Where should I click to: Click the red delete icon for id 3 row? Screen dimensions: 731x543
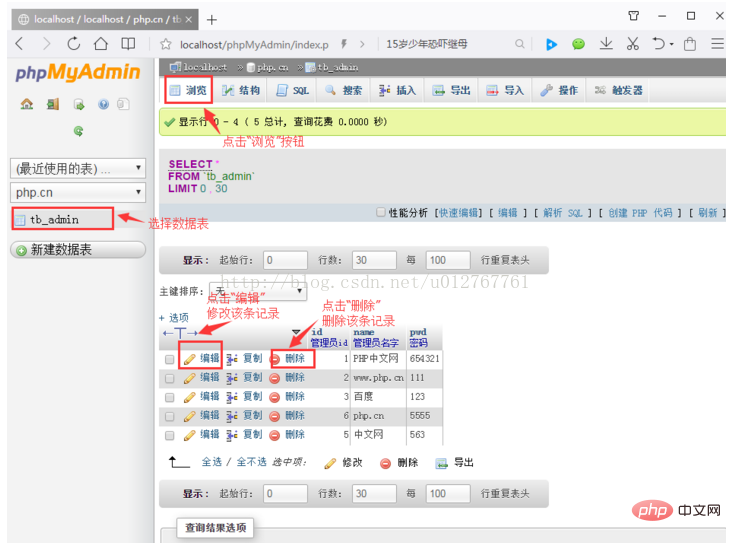[275, 397]
